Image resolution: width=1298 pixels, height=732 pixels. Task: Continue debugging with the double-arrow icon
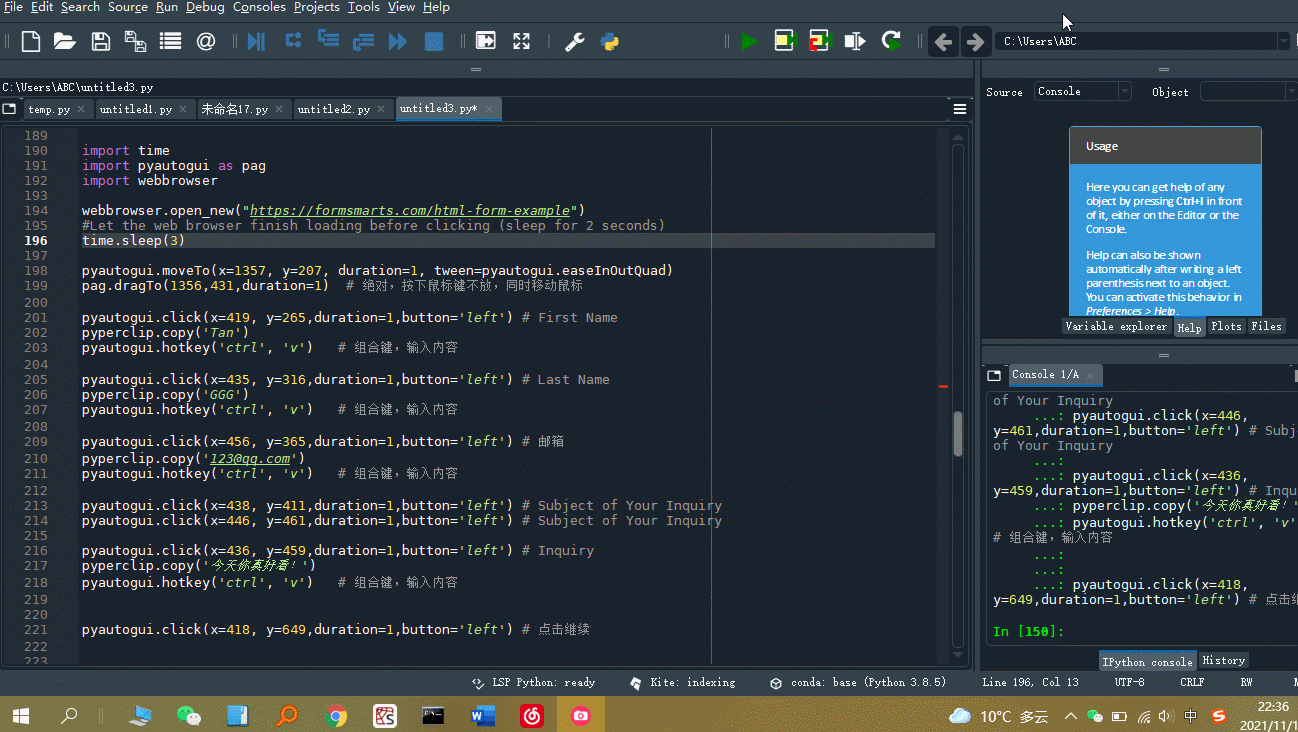click(398, 41)
